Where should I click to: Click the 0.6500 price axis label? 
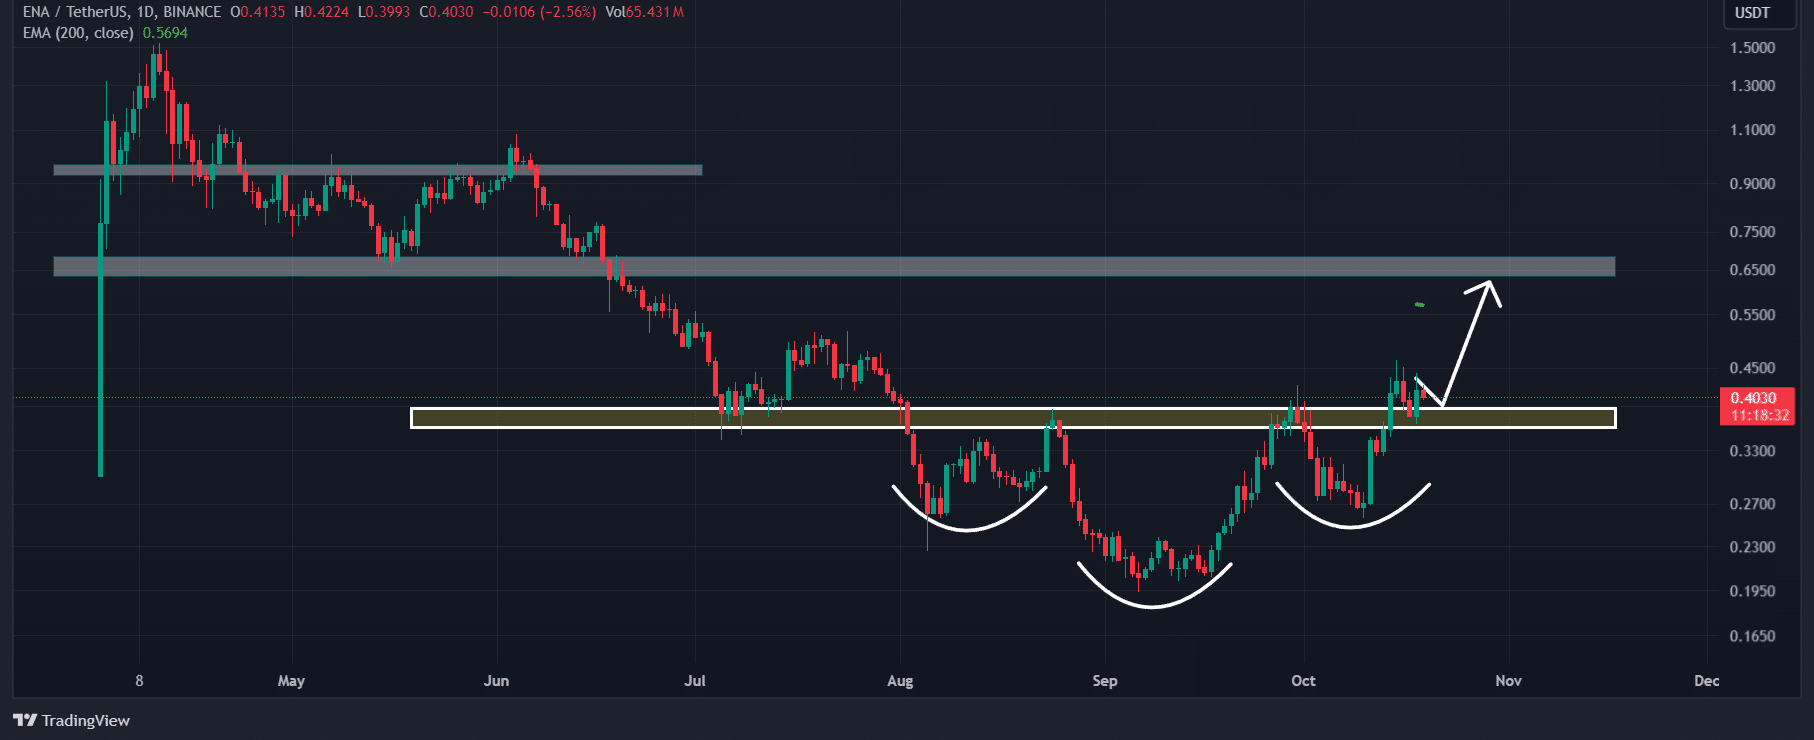[1752, 270]
